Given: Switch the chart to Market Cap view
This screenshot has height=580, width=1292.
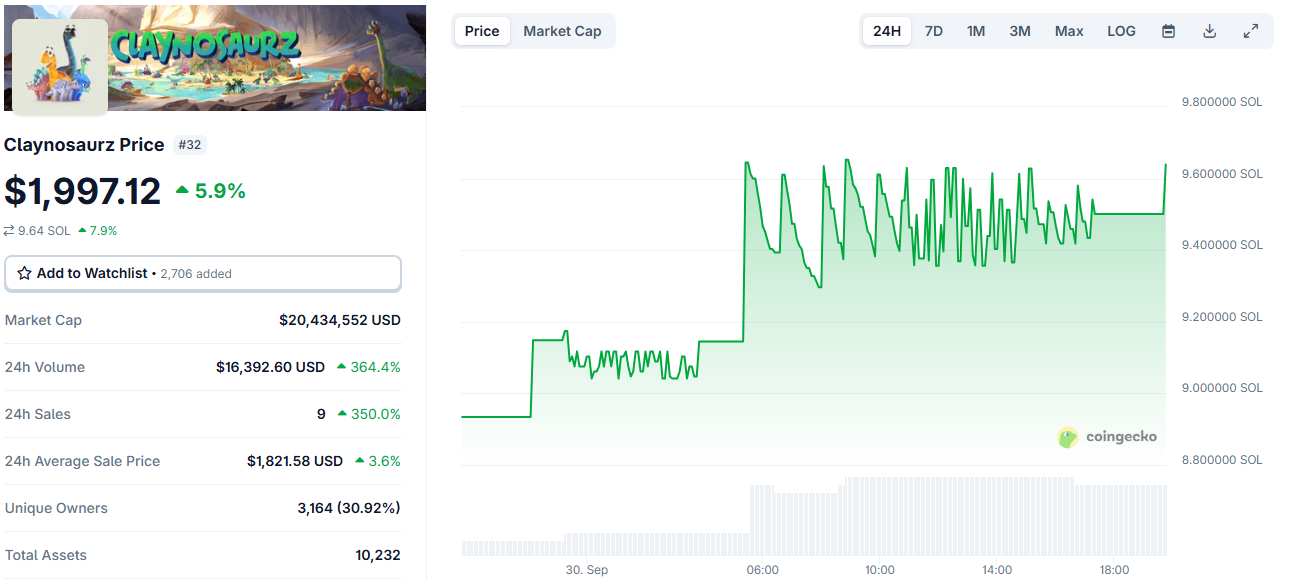Looking at the screenshot, I should coord(562,31).
